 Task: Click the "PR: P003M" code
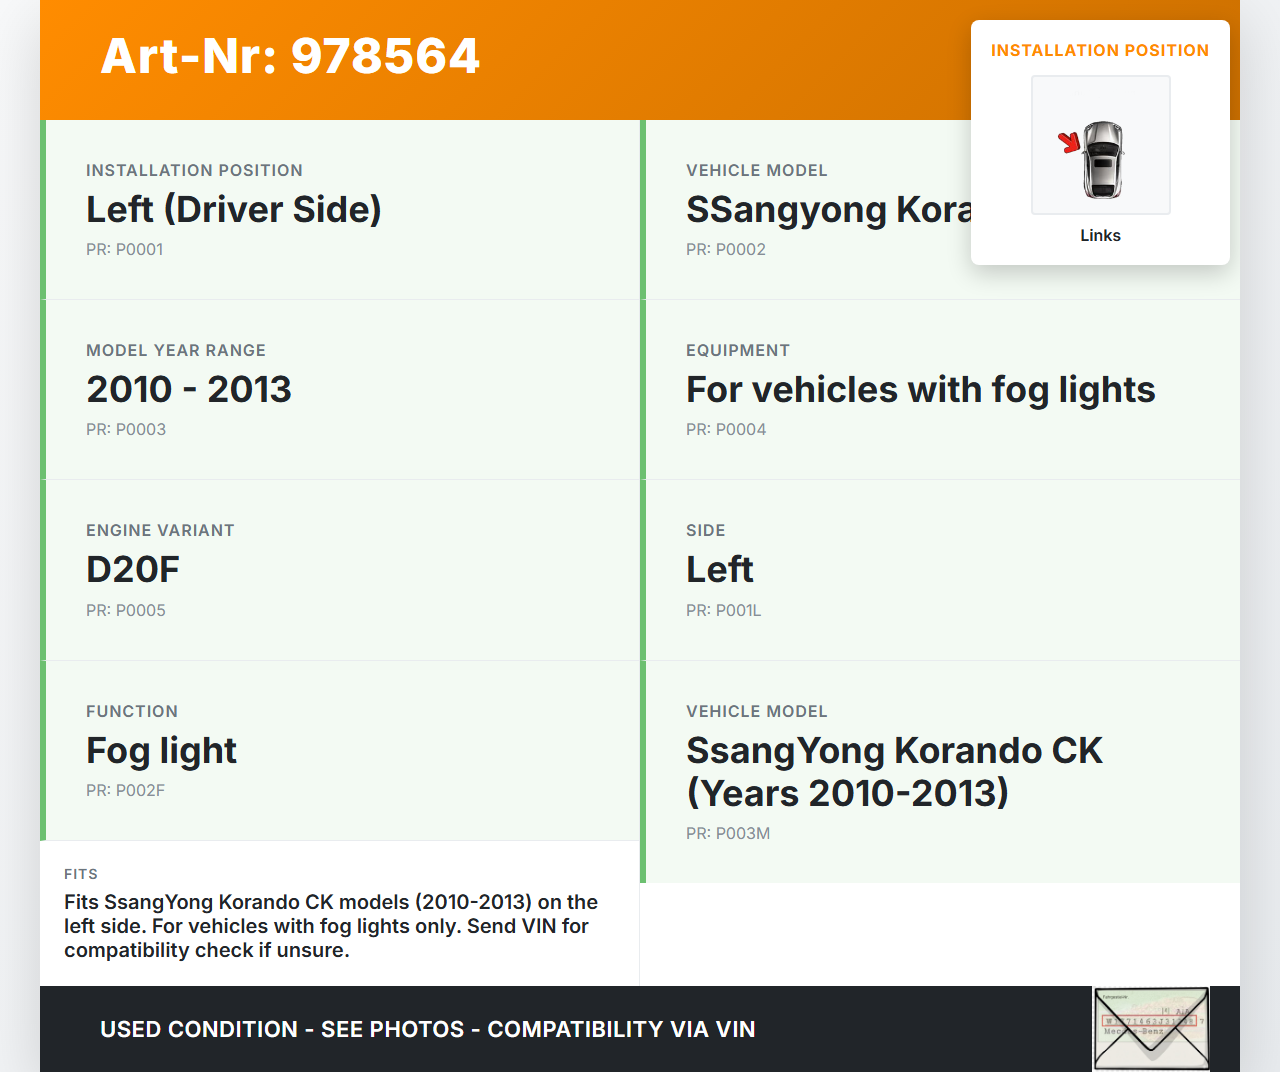[x=728, y=833]
